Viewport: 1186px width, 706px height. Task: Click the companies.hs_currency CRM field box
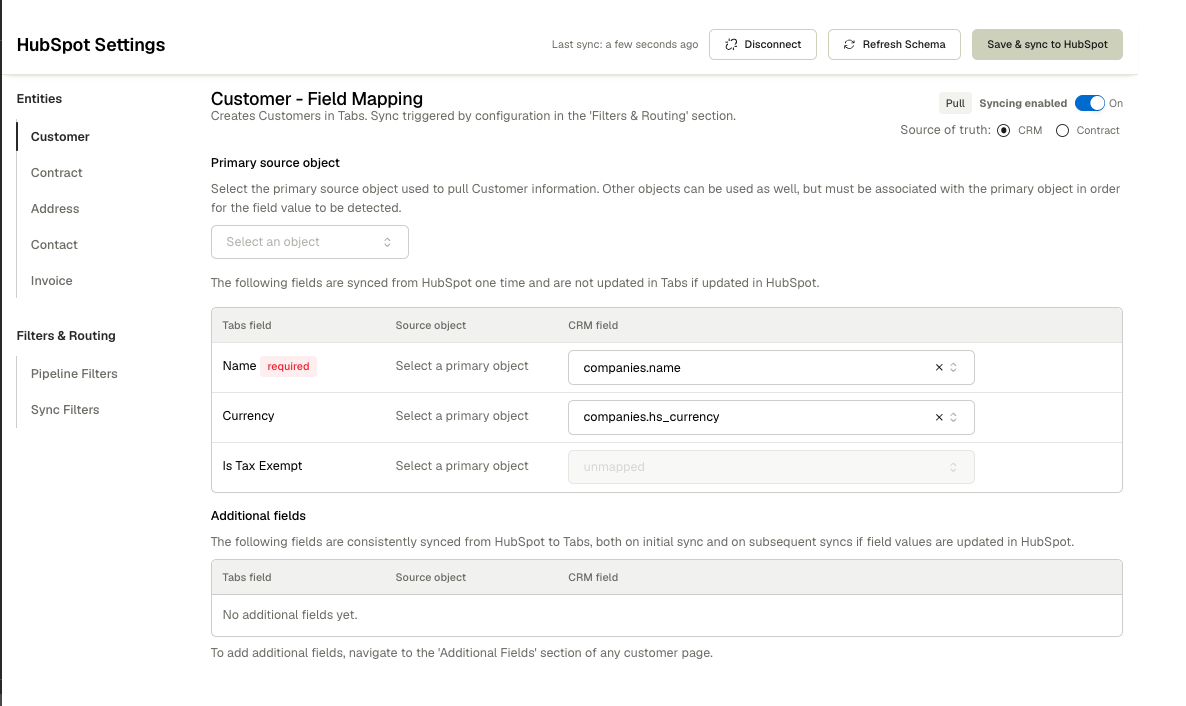(x=771, y=417)
